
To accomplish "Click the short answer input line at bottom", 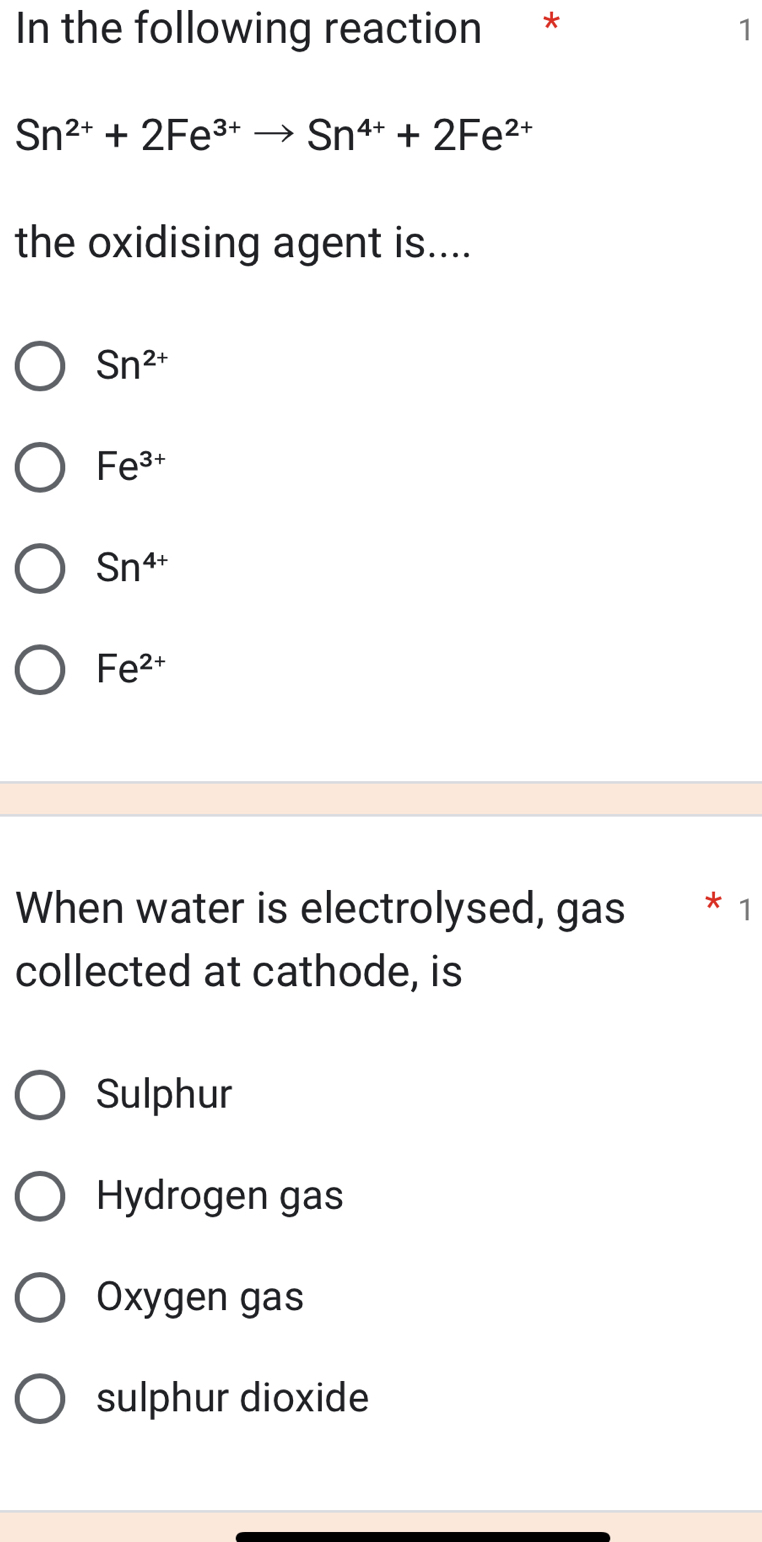I will pos(420,1535).
